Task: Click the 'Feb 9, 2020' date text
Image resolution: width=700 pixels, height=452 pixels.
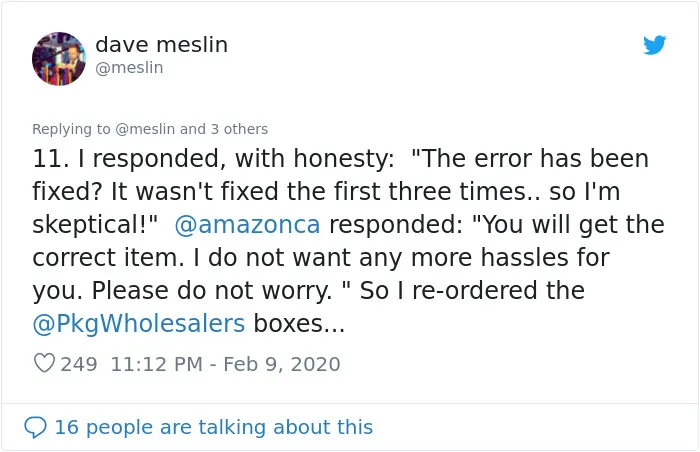Action: (282, 364)
